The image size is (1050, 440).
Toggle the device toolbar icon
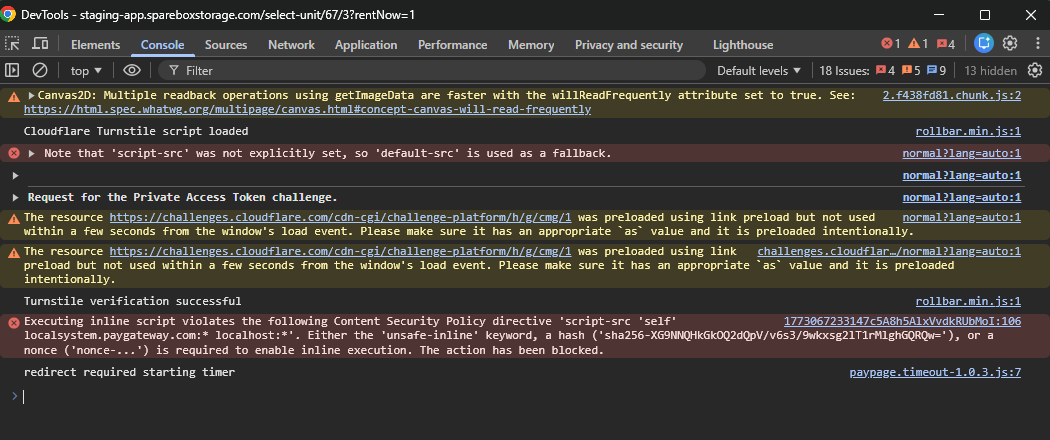[40, 44]
